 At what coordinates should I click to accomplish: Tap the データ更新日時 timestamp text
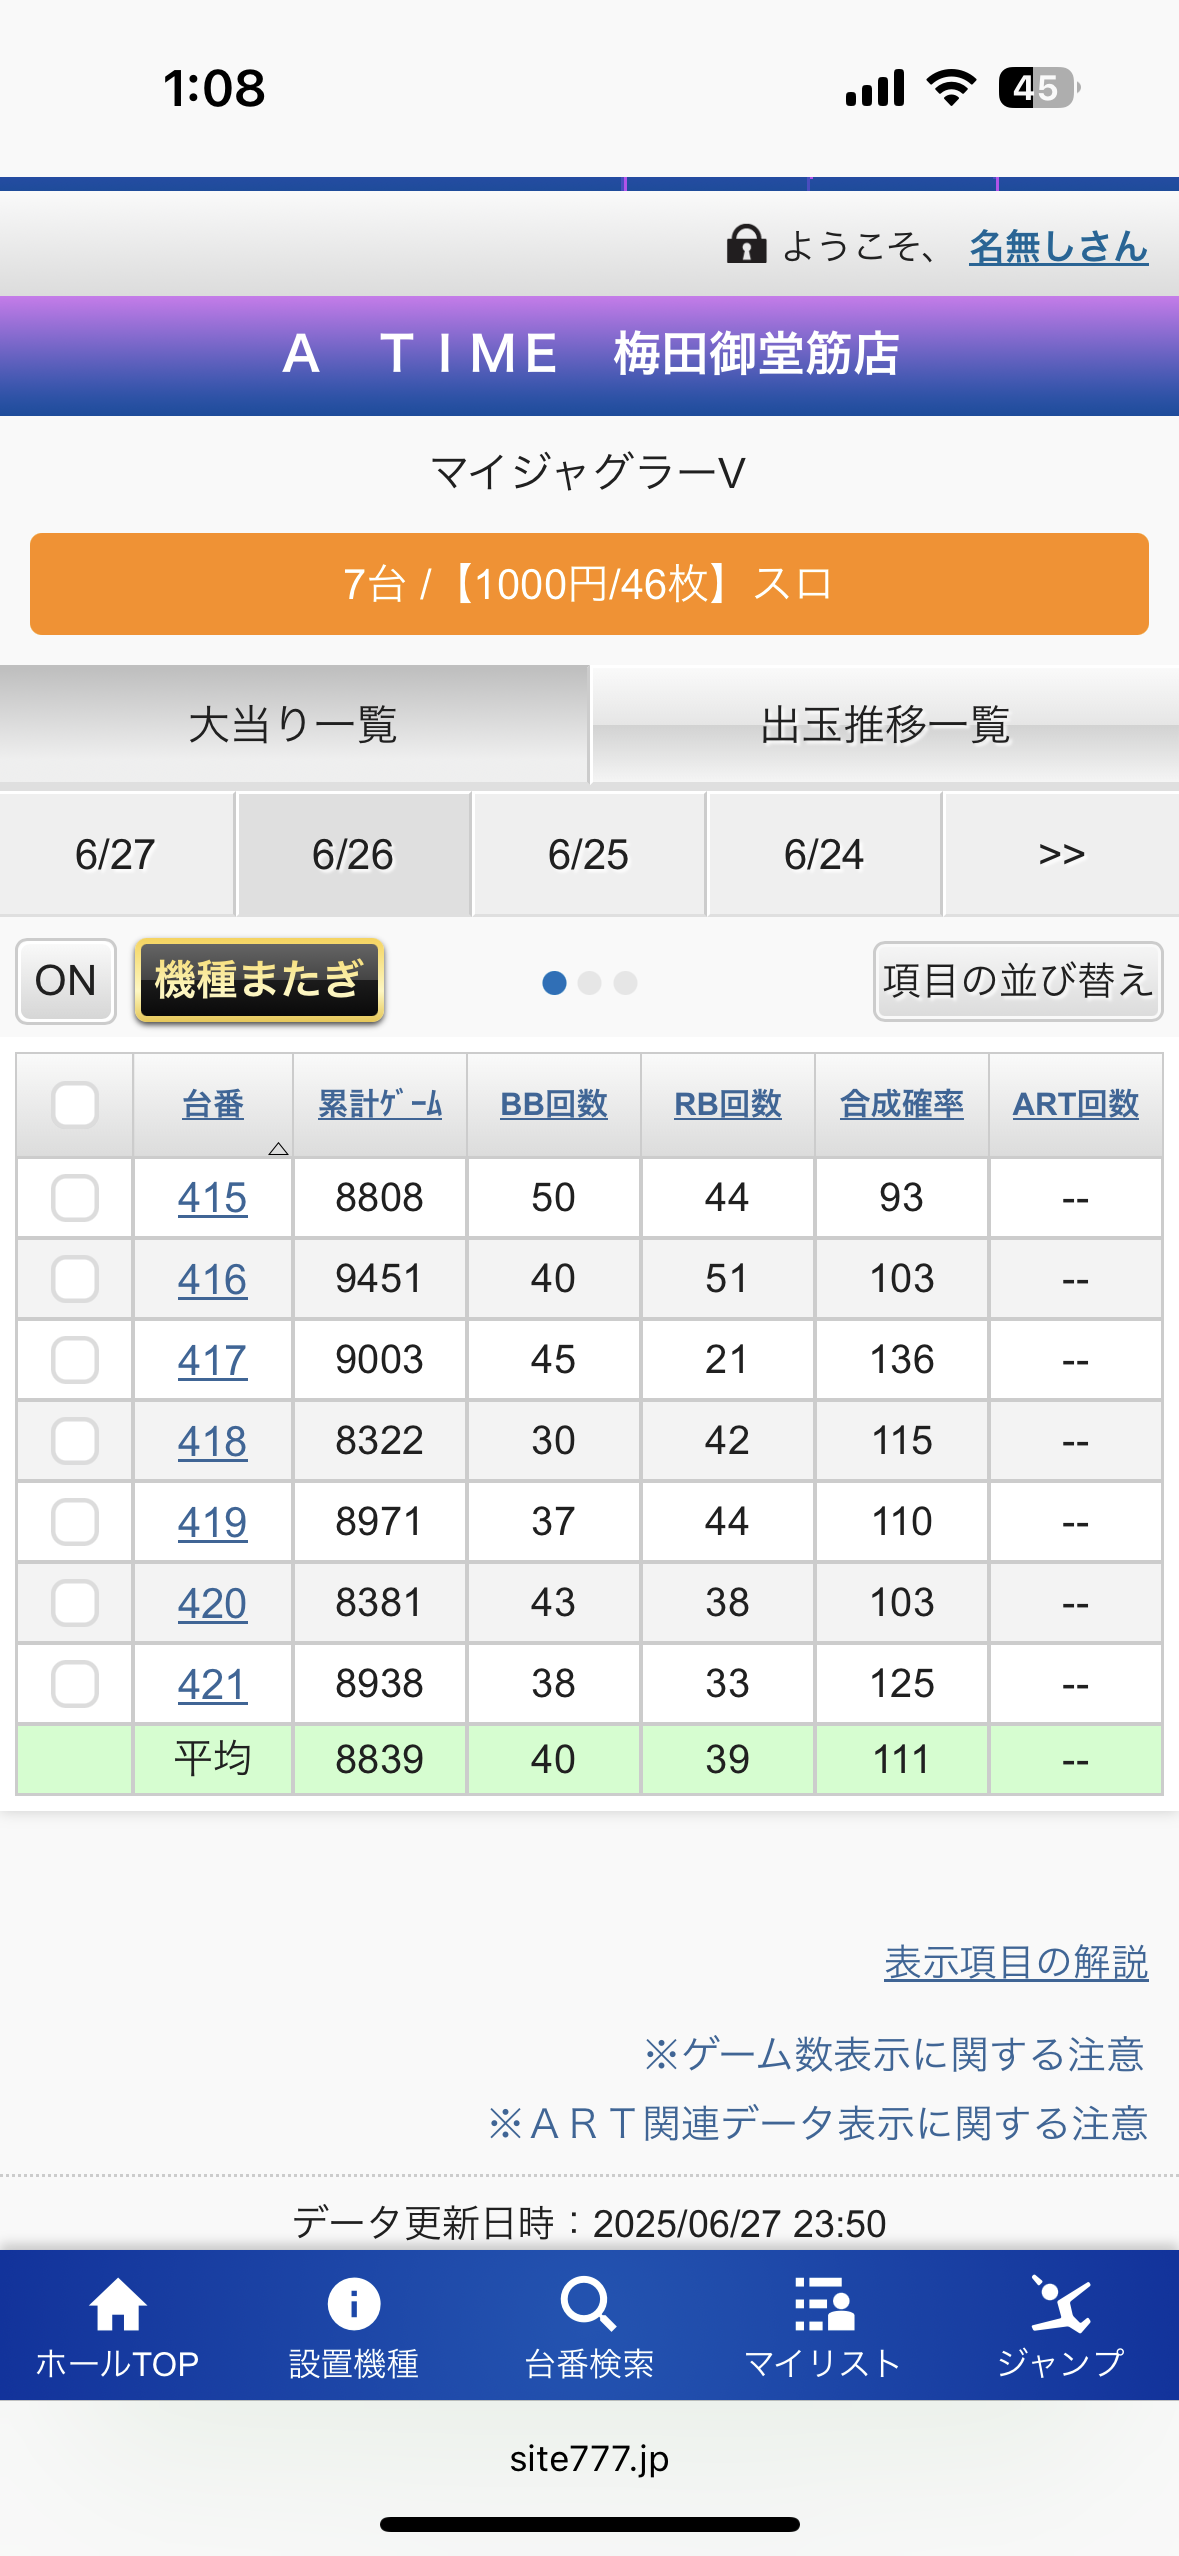(589, 2223)
